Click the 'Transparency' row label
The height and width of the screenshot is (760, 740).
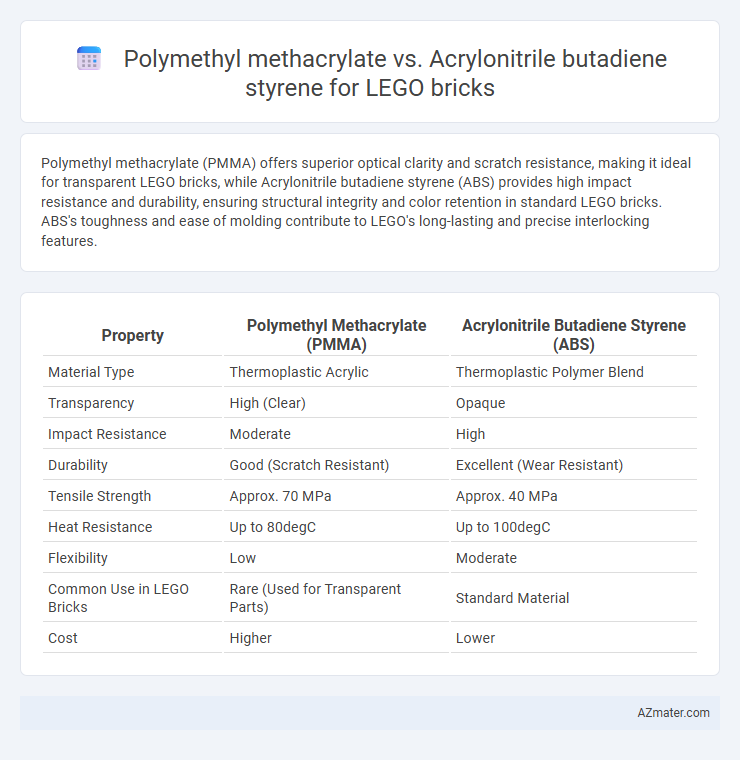click(x=91, y=403)
